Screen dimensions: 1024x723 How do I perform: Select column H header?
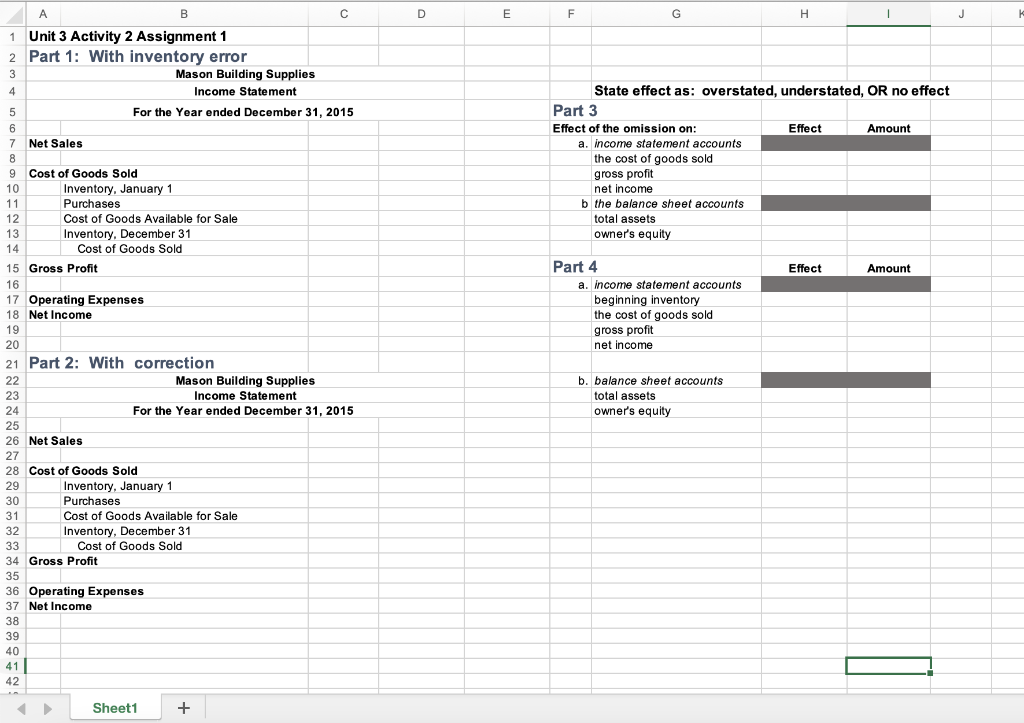point(804,14)
